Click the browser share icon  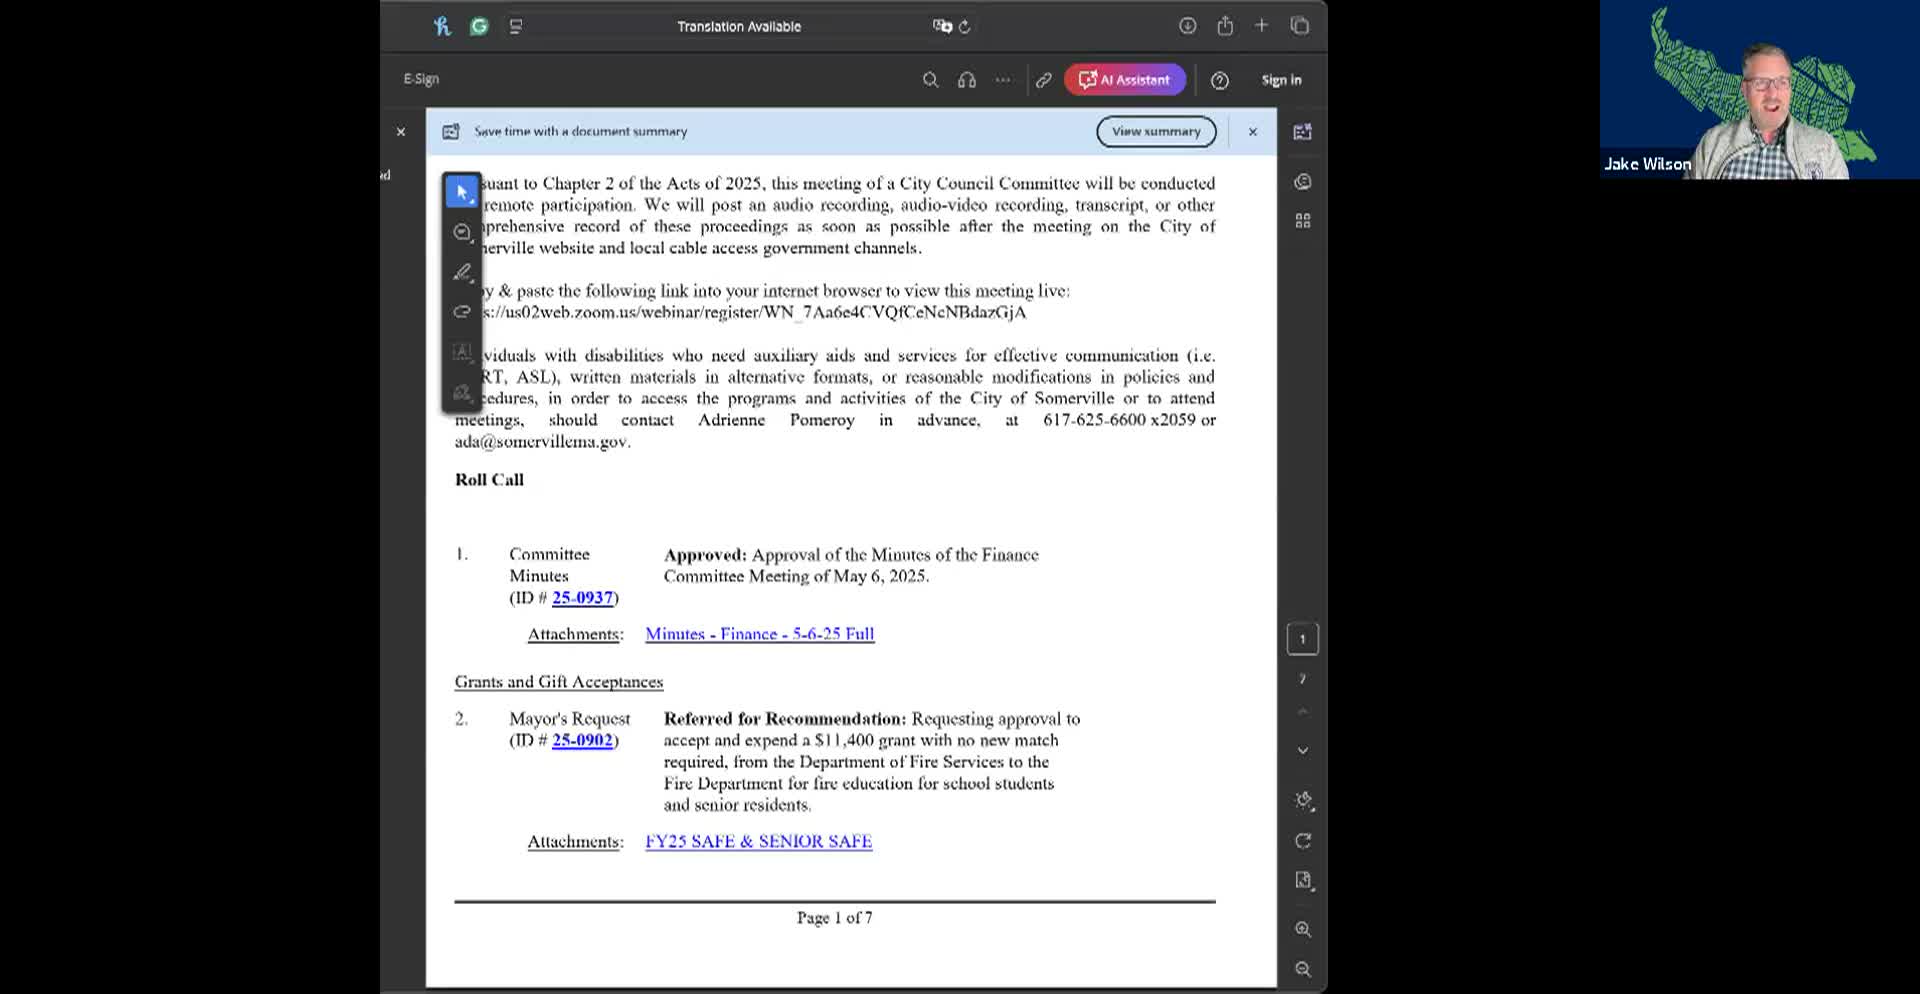pos(1225,26)
